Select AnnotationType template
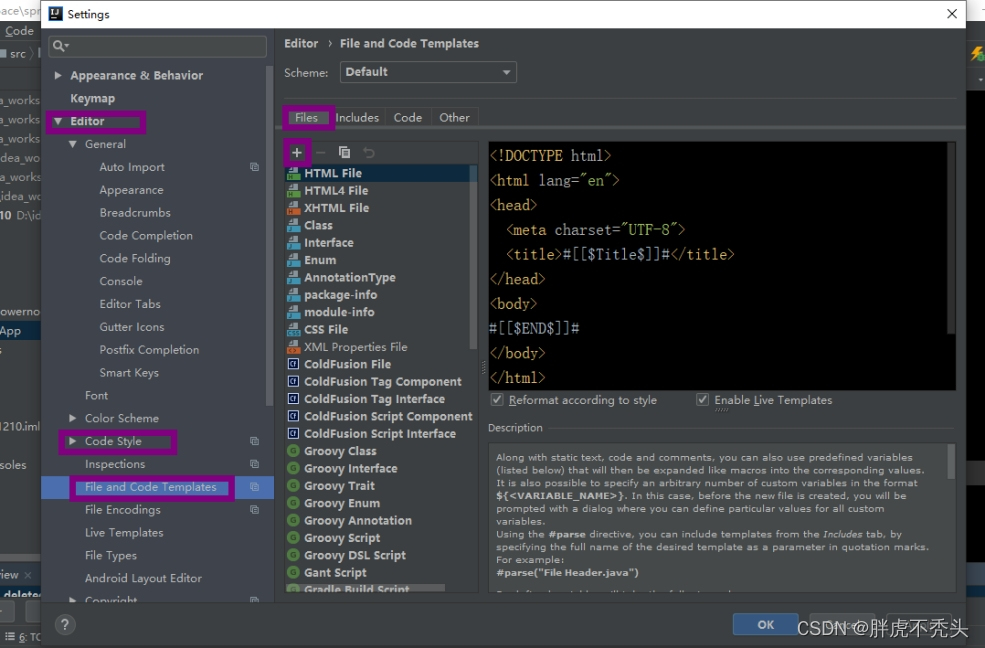985x648 pixels. 350,278
